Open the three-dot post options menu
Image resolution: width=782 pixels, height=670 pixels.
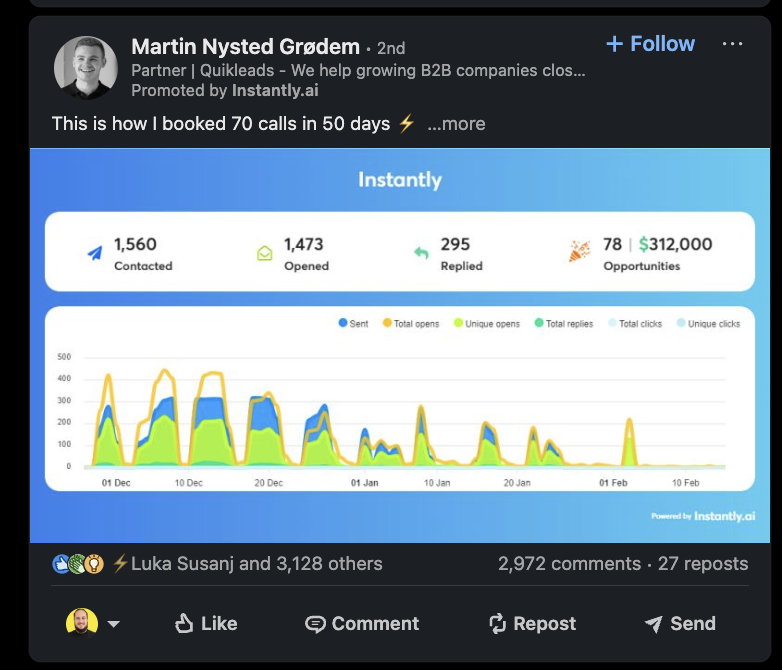[x=732, y=44]
